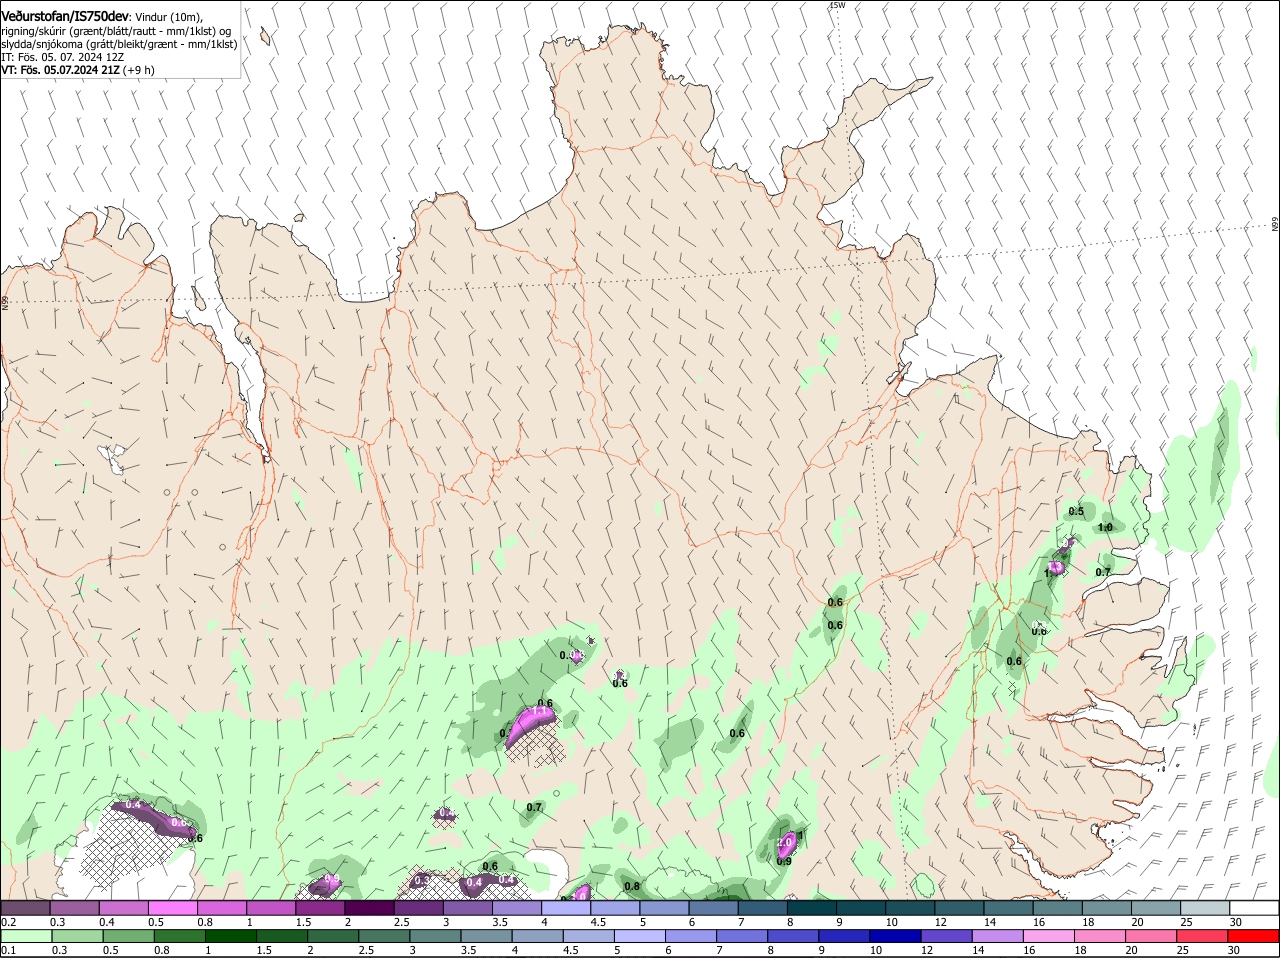The height and width of the screenshot is (958, 1280).
Task: Select the white upper-legend swatch after 30
Action: pos(1254,907)
